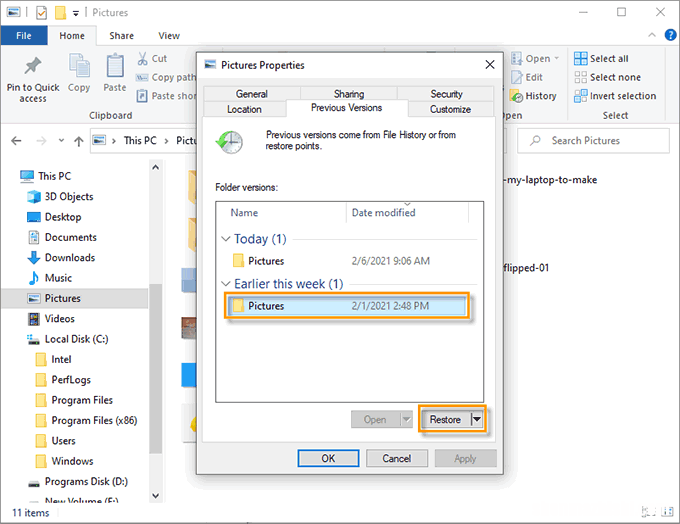Viewport: 680px width, 524px height.
Task: Open the Windows folder in tree
Action: pos(64,462)
